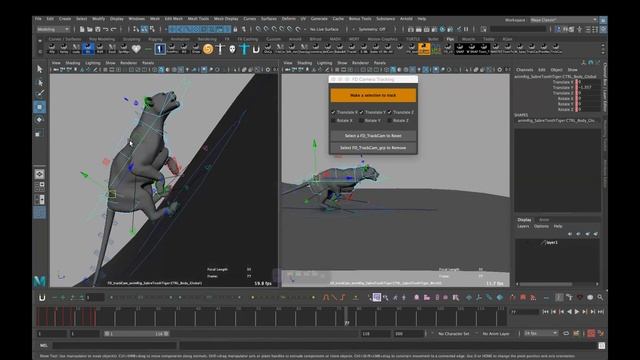Image resolution: width=640 pixels, height=360 pixels.
Task: Open the Modeling menu set dropdown
Action: click(x=53, y=29)
